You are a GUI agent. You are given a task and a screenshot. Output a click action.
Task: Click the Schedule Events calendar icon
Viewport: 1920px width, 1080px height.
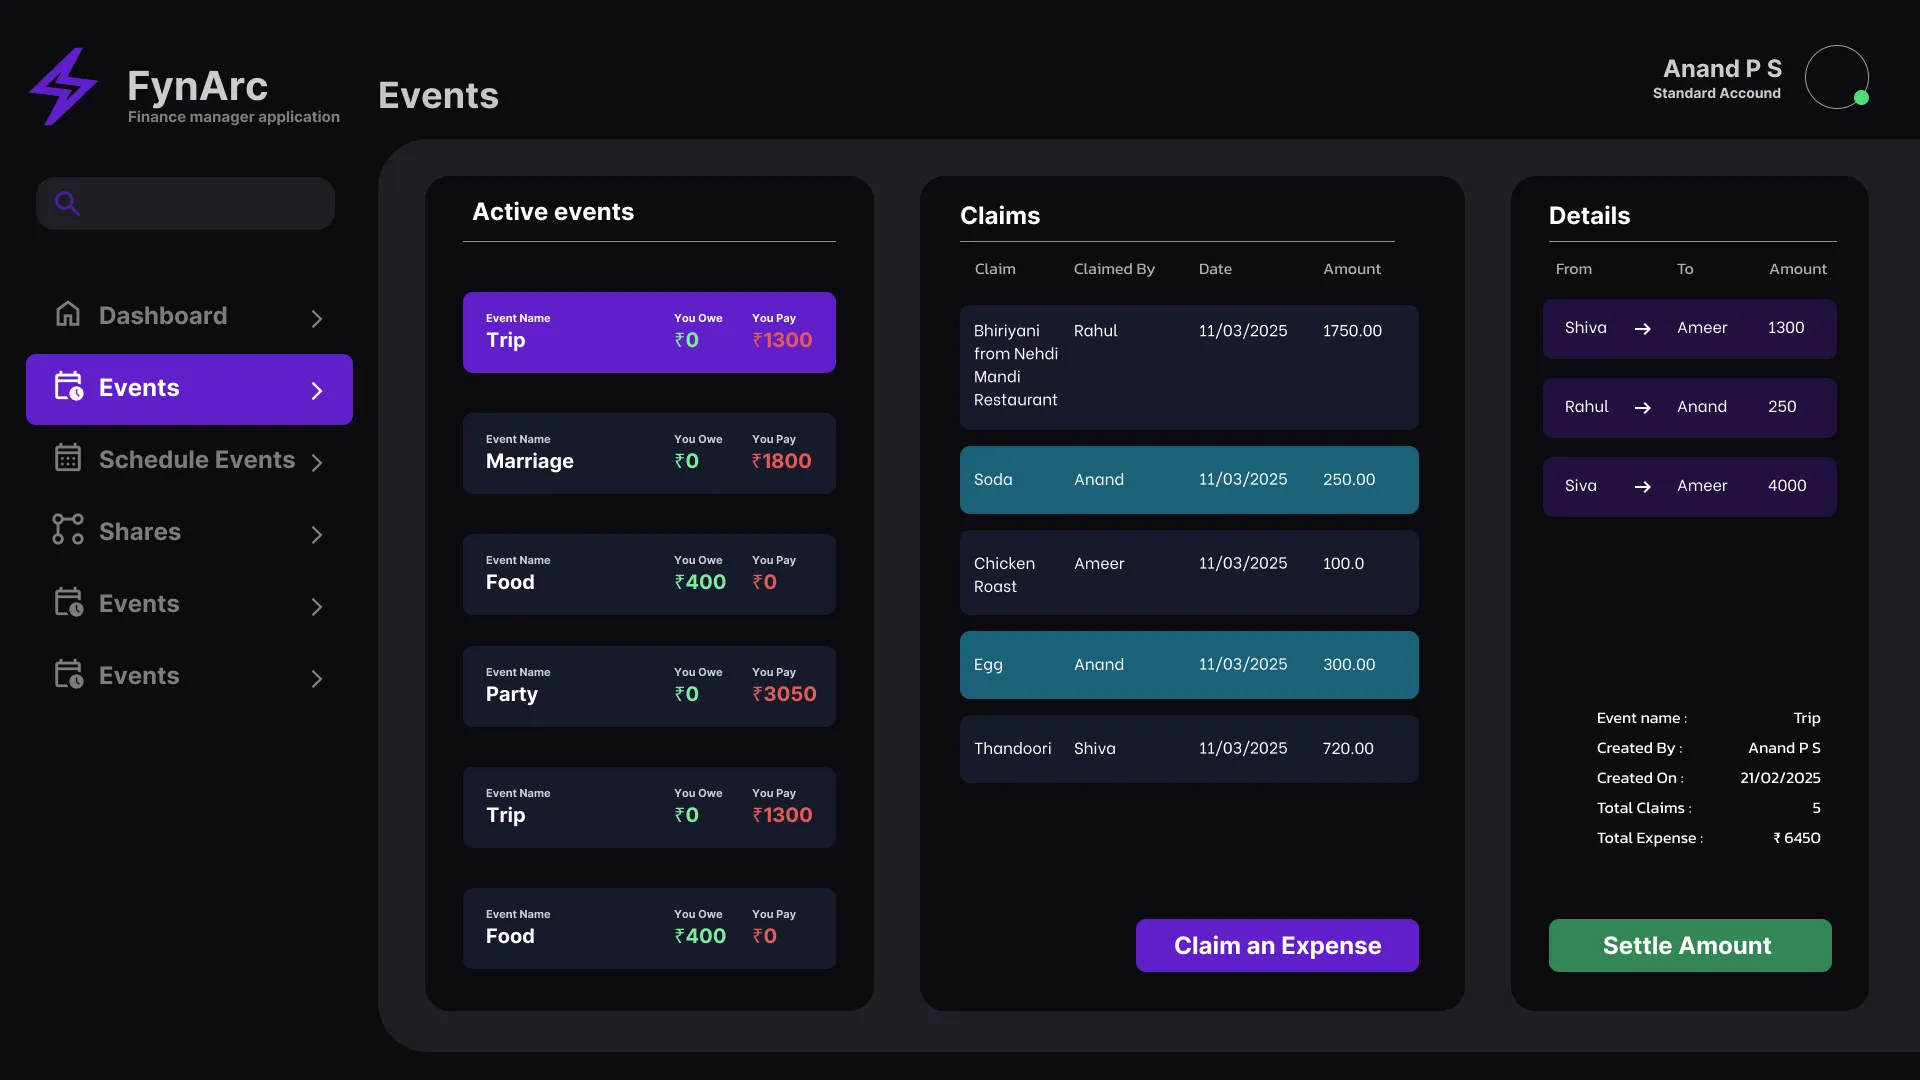(x=67, y=458)
